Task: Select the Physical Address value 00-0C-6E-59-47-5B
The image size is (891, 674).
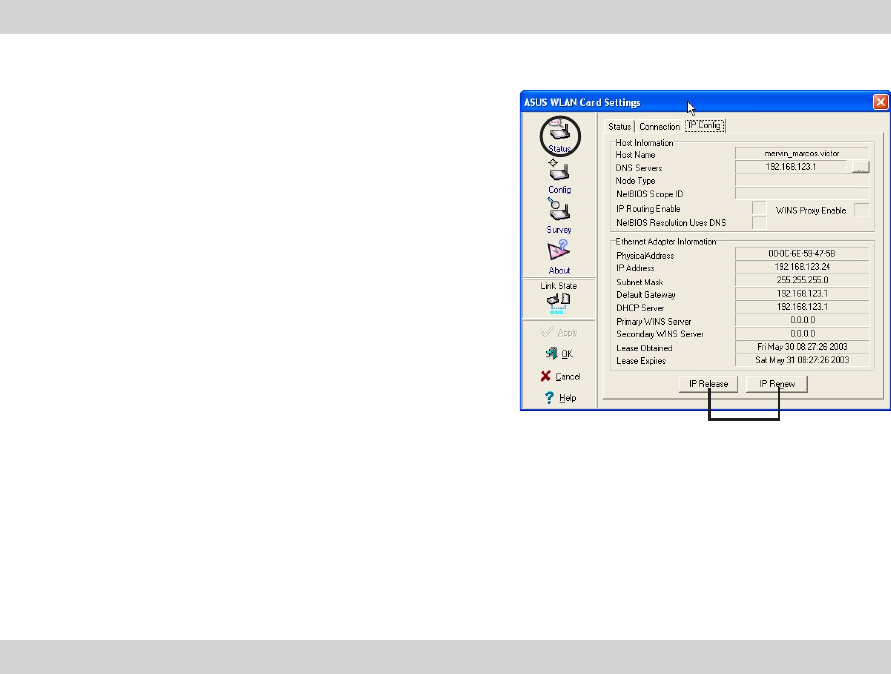Action: pyautogui.click(x=802, y=254)
